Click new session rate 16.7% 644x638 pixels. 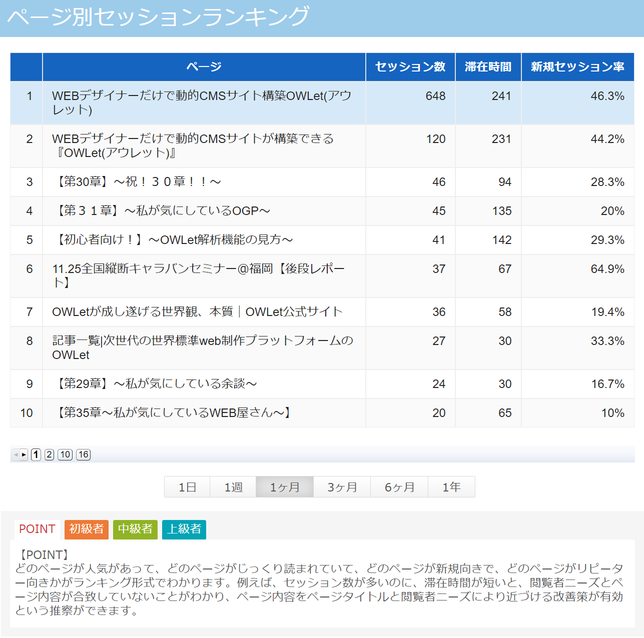click(x=607, y=384)
